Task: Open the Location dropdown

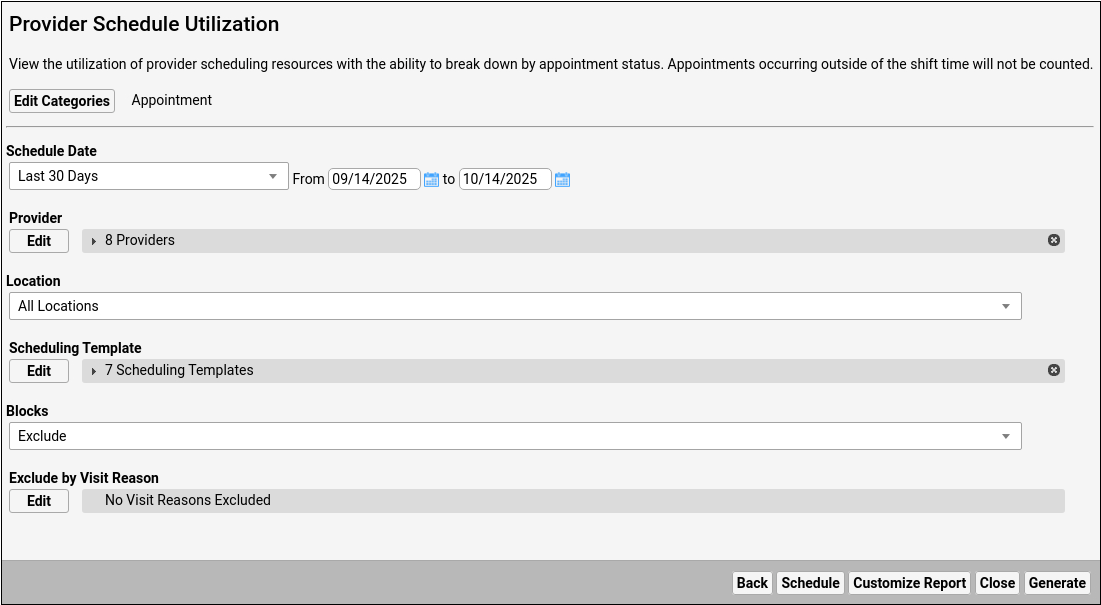Action: (515, 306)
